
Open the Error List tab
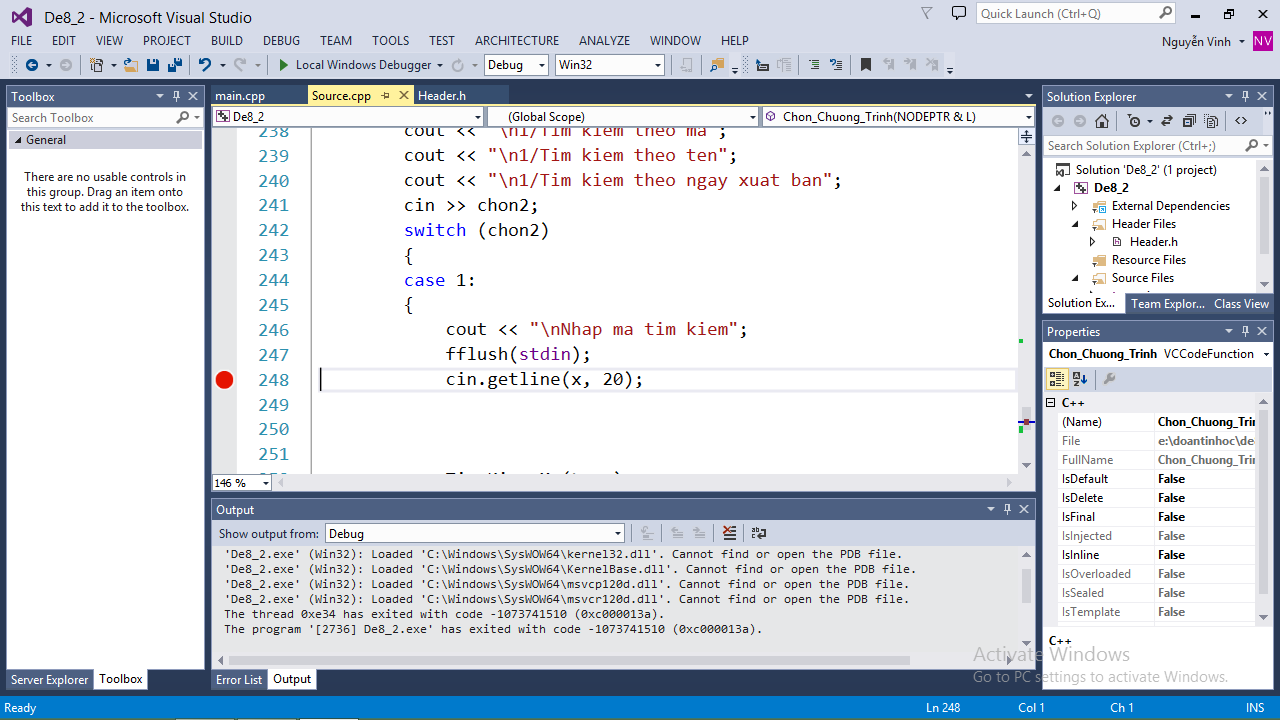(x=239, y=679)
